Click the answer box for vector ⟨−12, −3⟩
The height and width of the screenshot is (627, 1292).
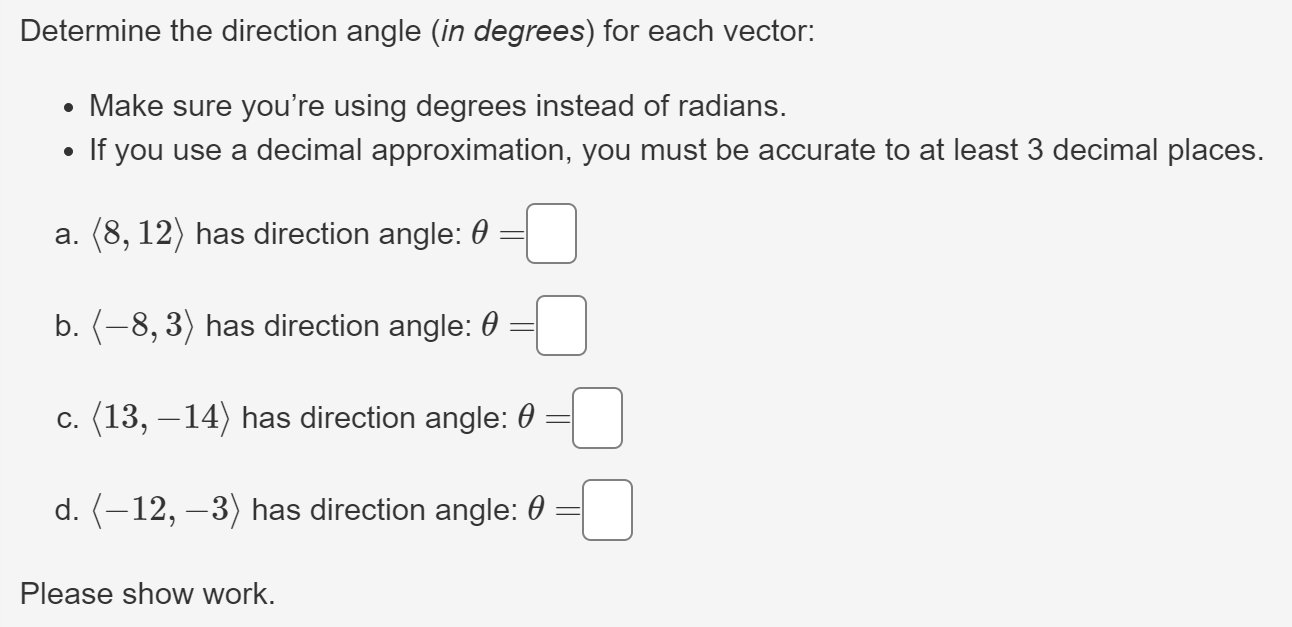click(x=607, y=510)
